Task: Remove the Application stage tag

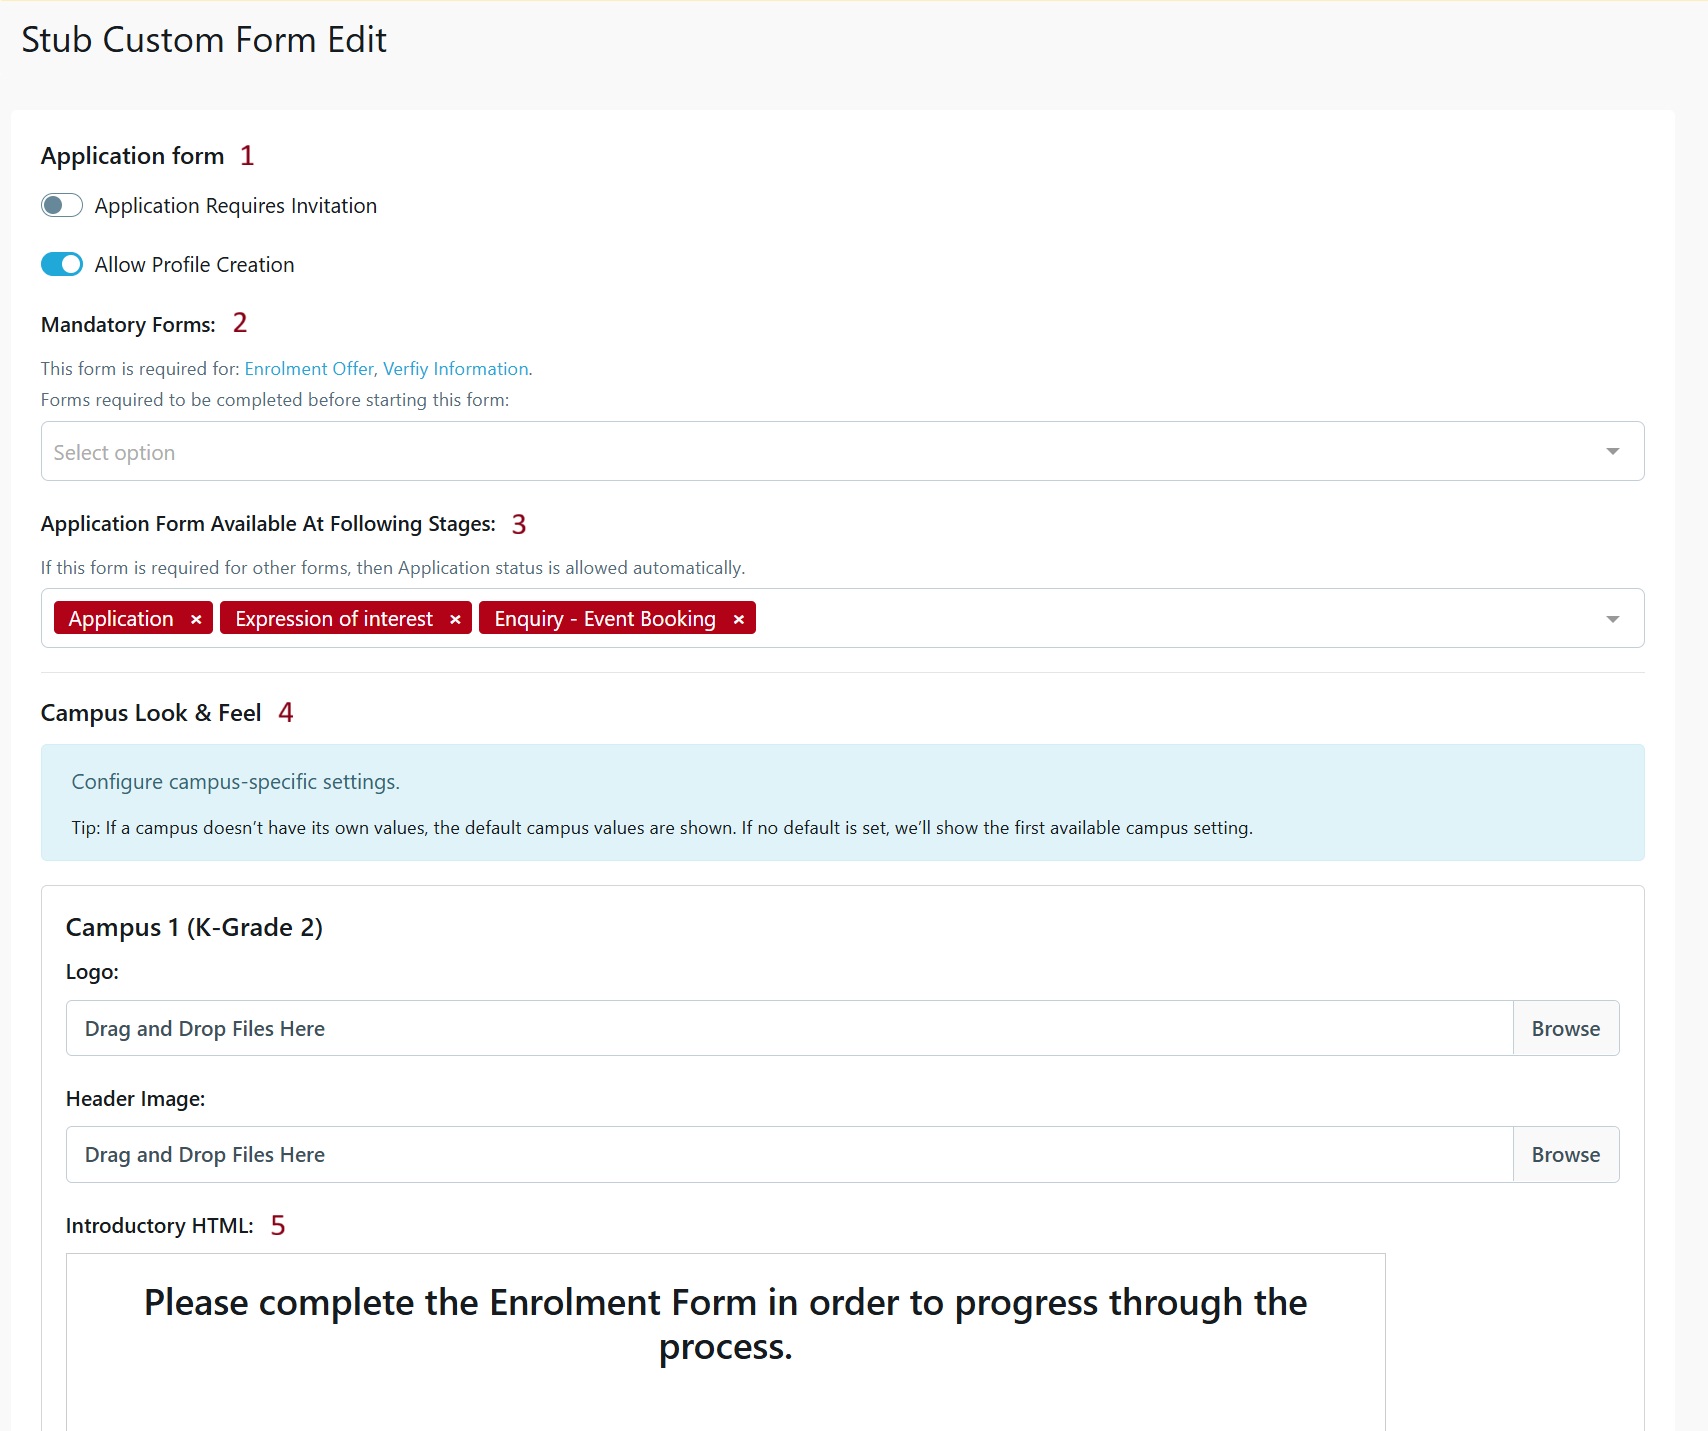Action: pos(196,618)
